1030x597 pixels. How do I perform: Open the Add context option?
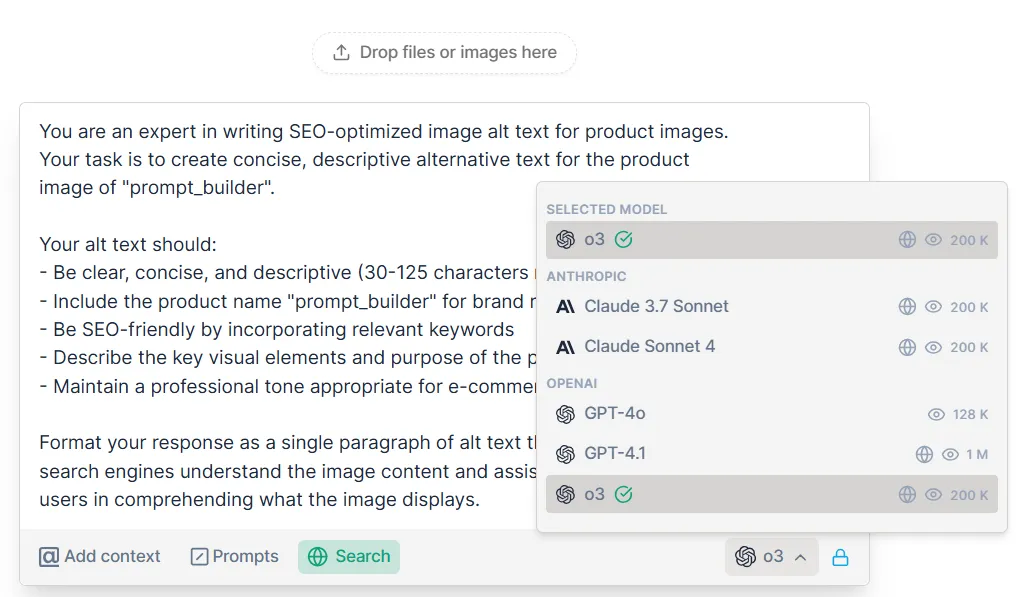click(x=100, y=557)
